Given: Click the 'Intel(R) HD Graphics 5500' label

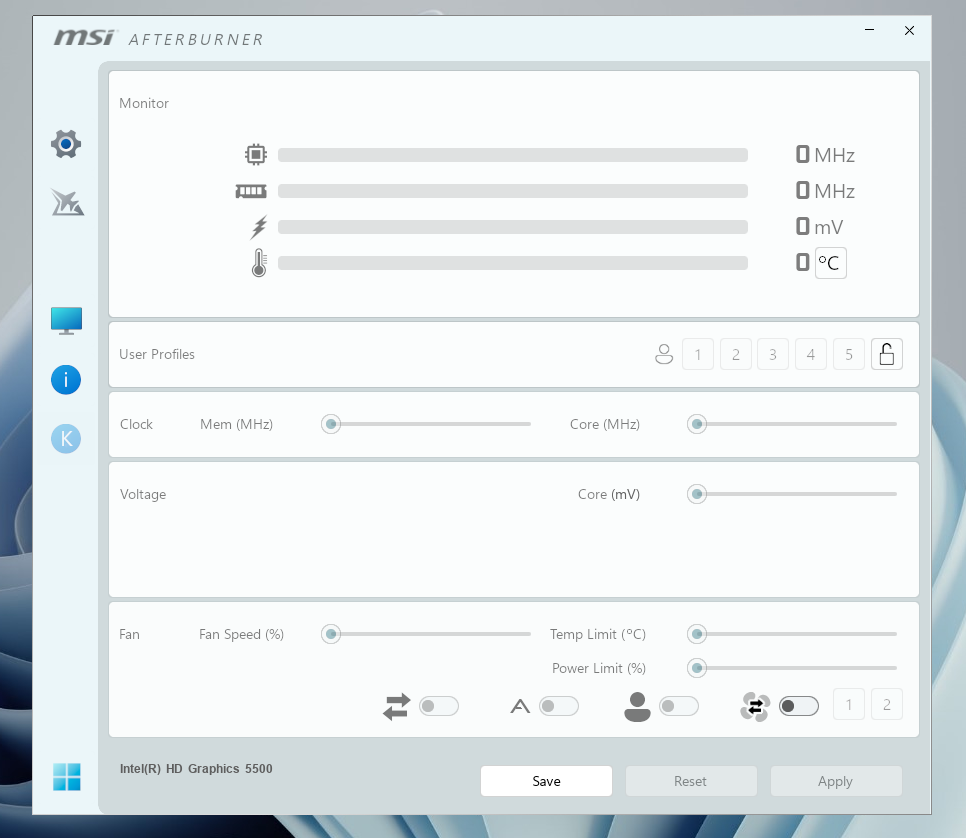Looking at the screenshot, I should 196,769.
